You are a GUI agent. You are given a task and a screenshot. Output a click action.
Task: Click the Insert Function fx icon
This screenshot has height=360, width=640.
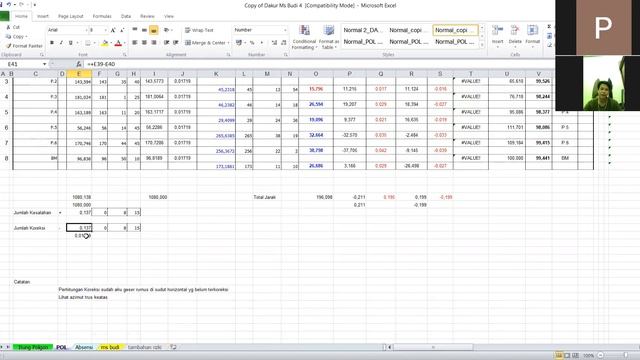78,64
